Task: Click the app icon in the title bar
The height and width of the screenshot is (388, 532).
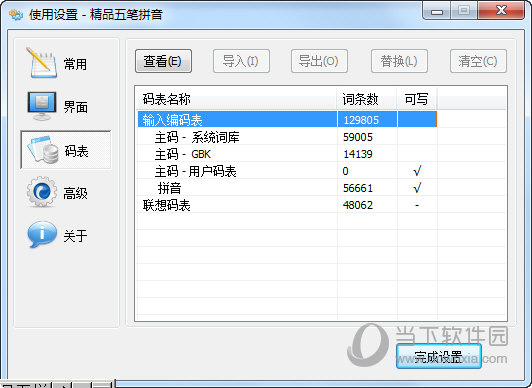Action: click(x=16, y=14)
